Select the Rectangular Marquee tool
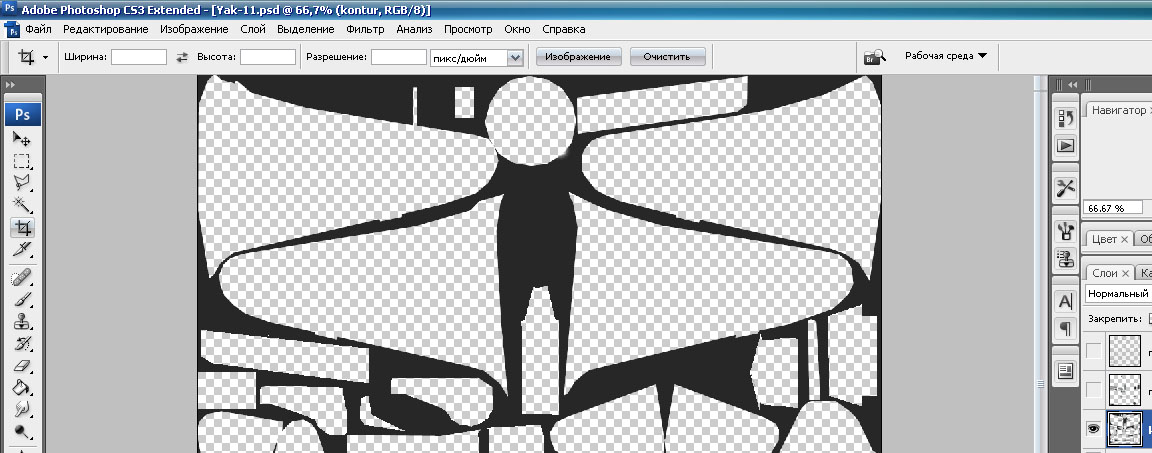1152x453 pixels. click(22, 161)
